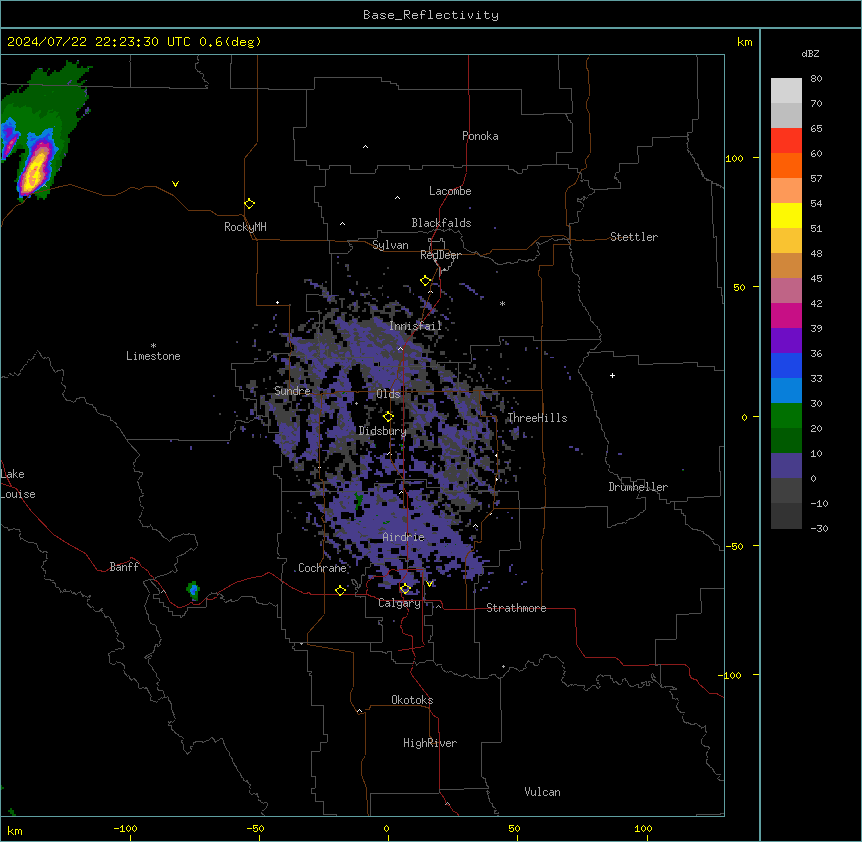Click the green 20-30 dBZ legend swatch
The height and width of the screenshot is (842, 862).
coord(786,416)
